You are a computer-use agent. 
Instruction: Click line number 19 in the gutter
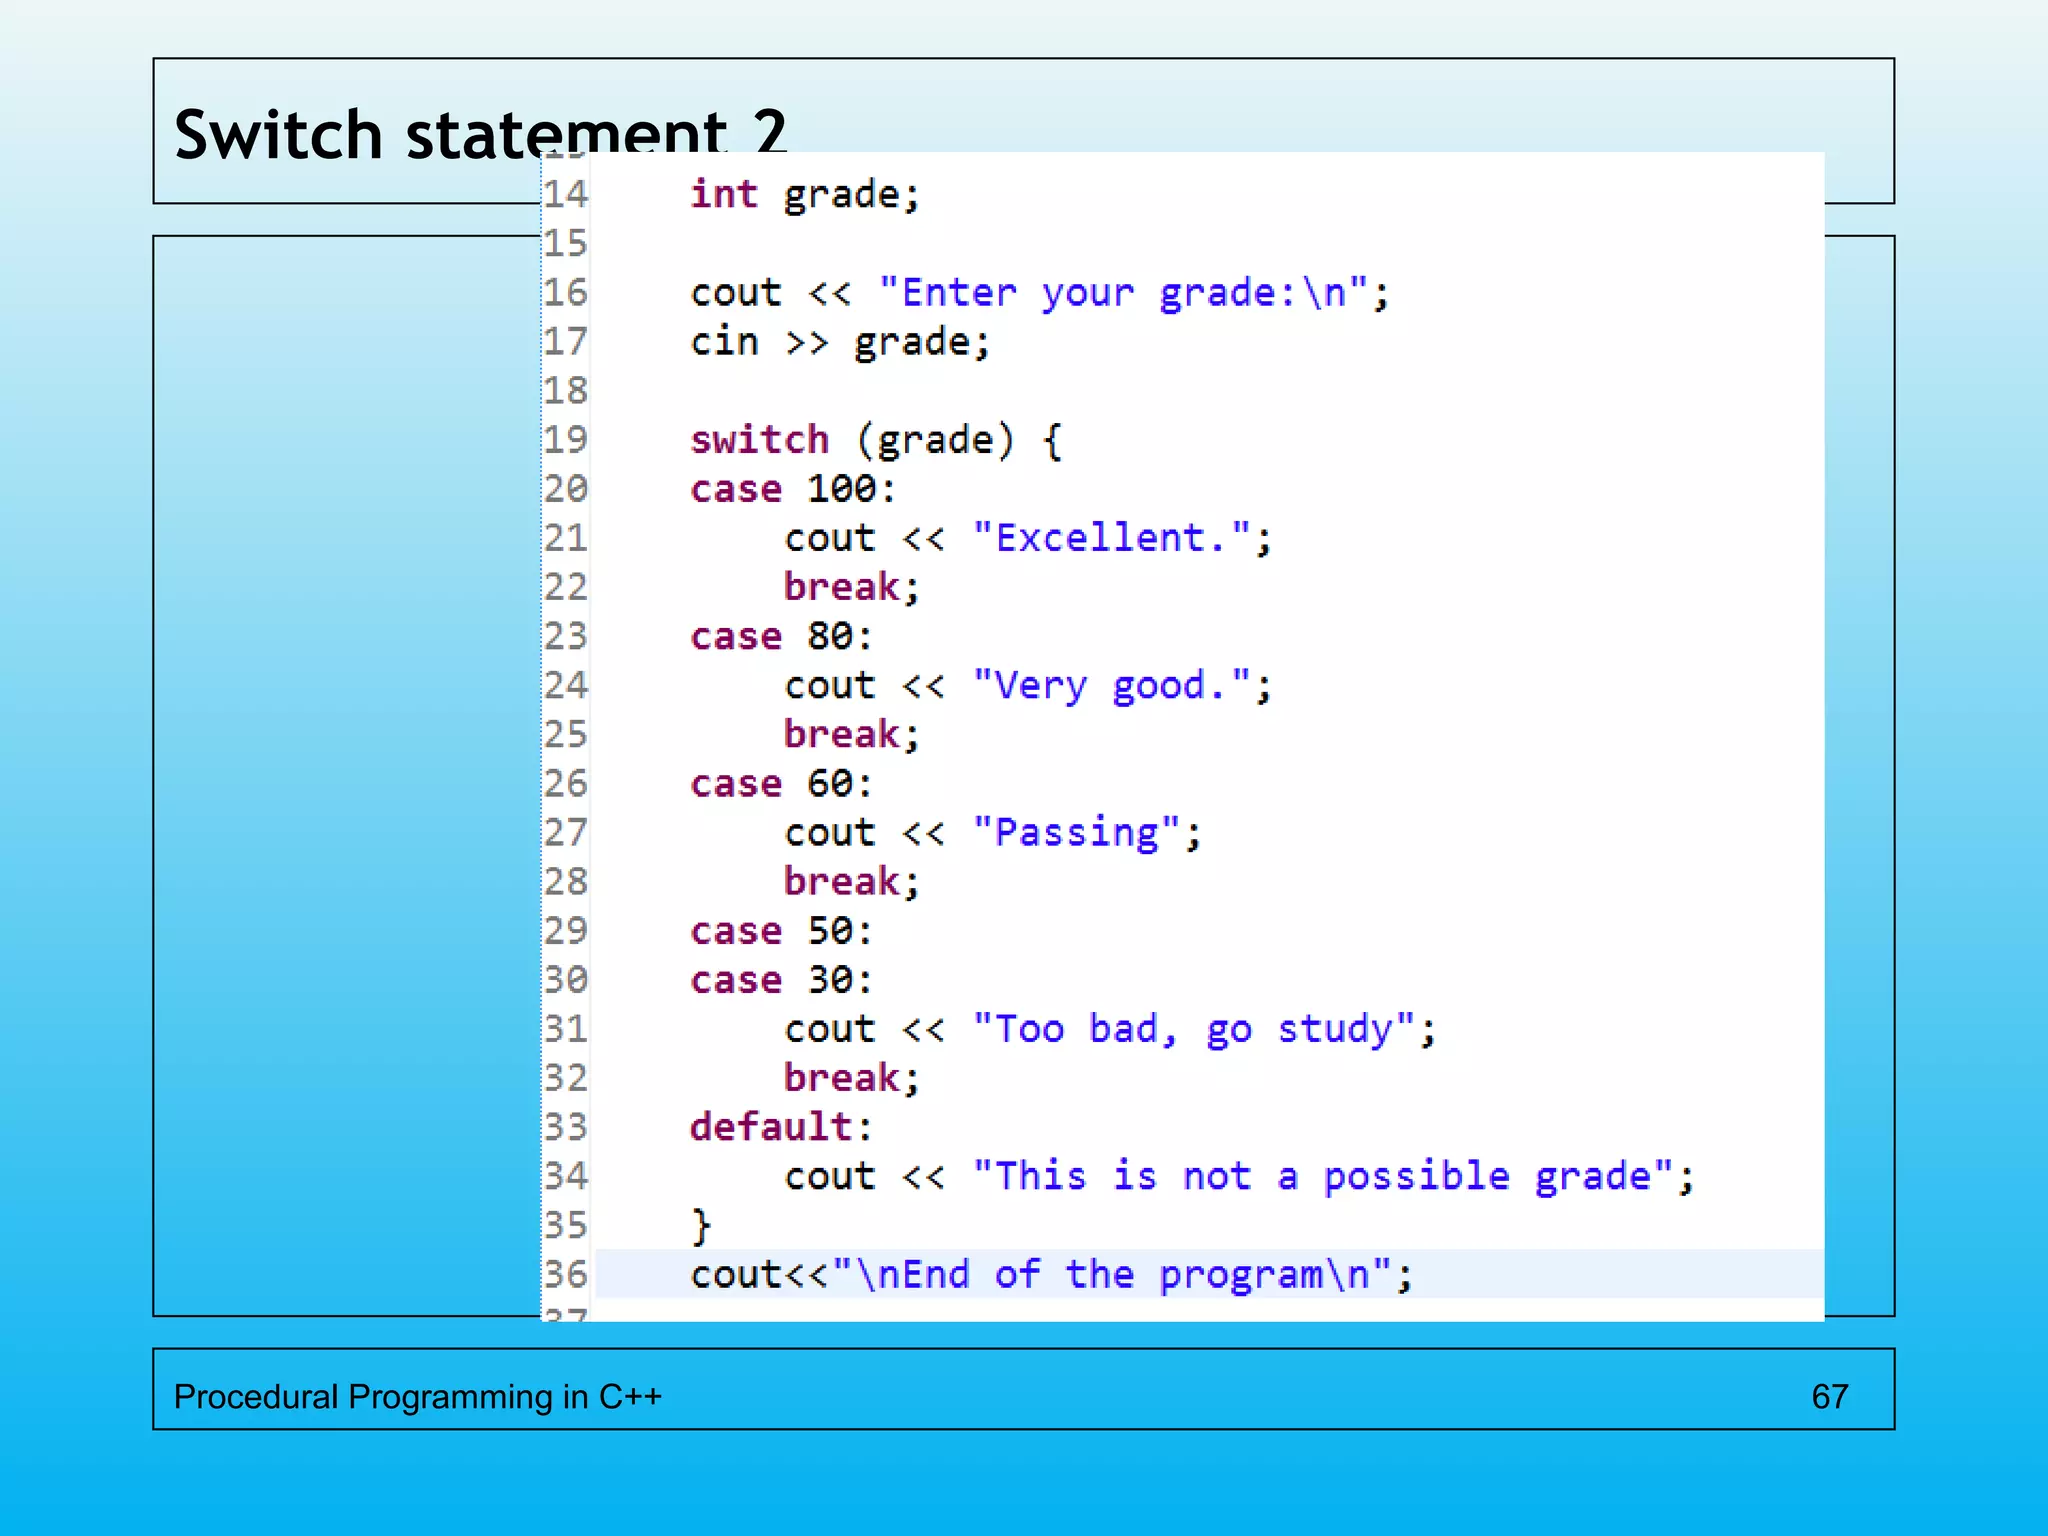[566, 440]
